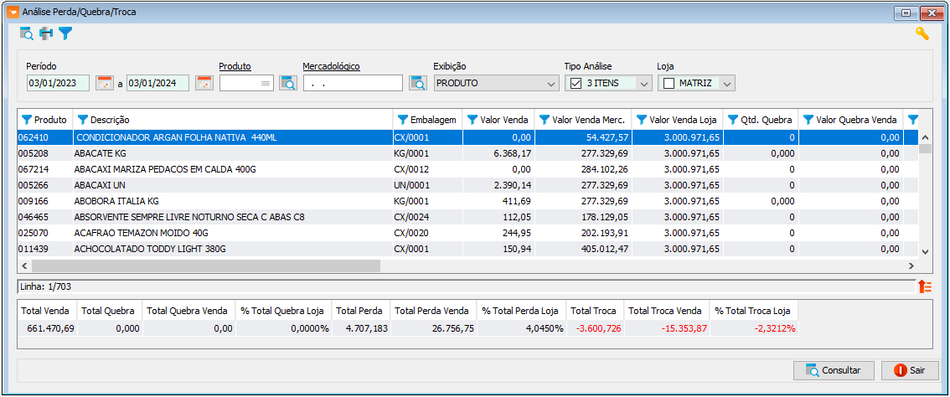Open calendar picker for end date 03/01/2024

coord(204,83)
